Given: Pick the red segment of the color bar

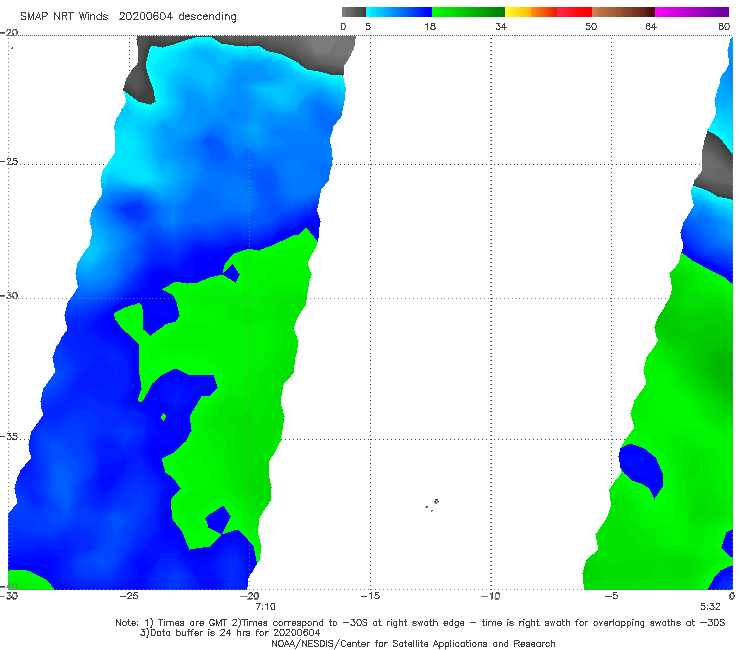Looking at the screenshot, I should (574, 12).
